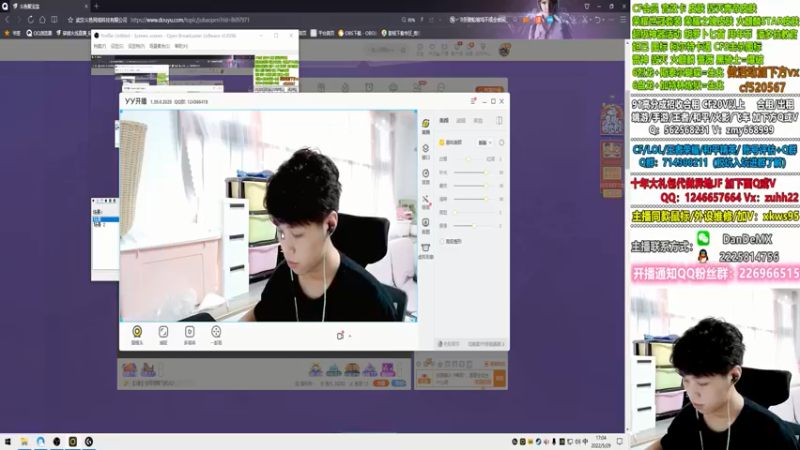Open the 窗口 window icon in YY sidebar

(x=426, y=151)
